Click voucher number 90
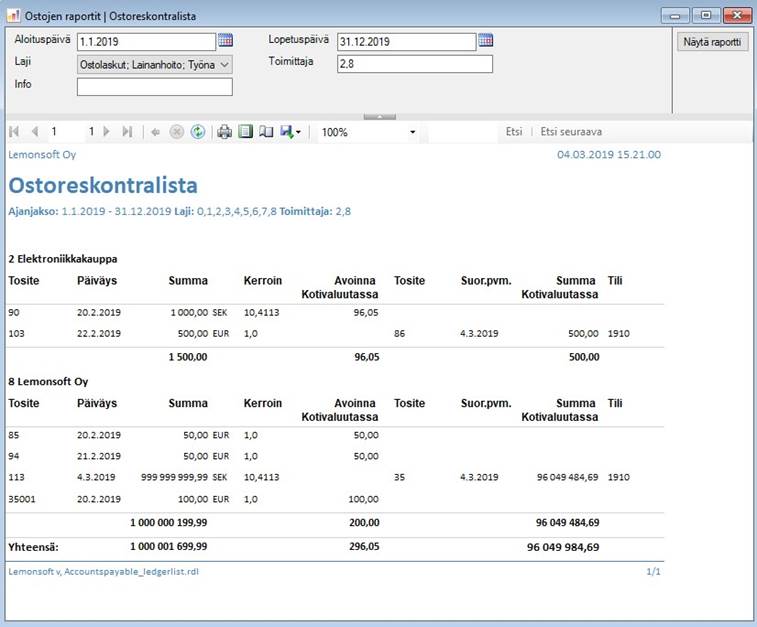Image resolution: width=757 pixels, height=627 pixels. [14, 312]
